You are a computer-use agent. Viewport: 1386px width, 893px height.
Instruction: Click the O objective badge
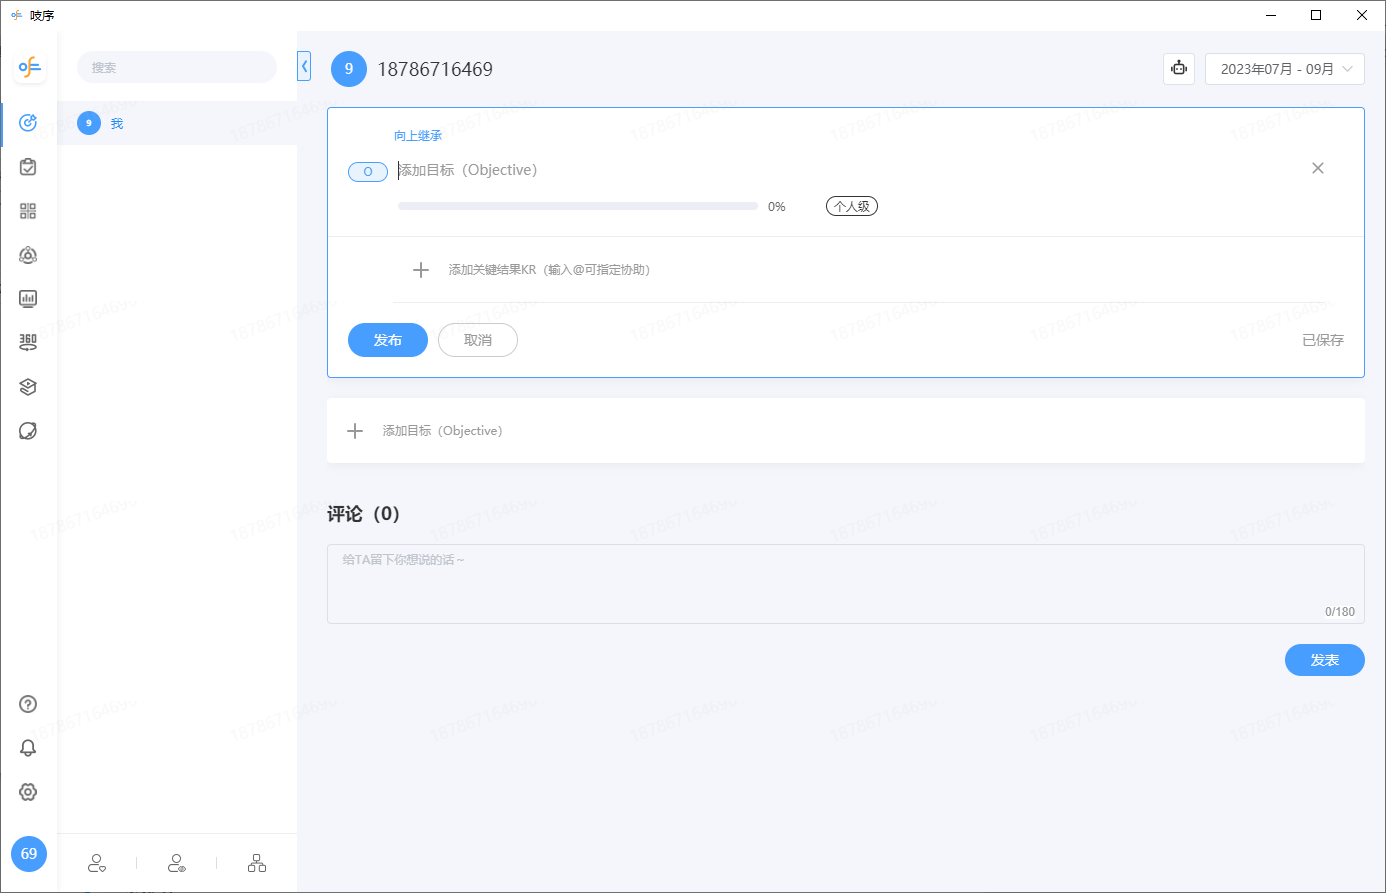[x=368, y=172]
